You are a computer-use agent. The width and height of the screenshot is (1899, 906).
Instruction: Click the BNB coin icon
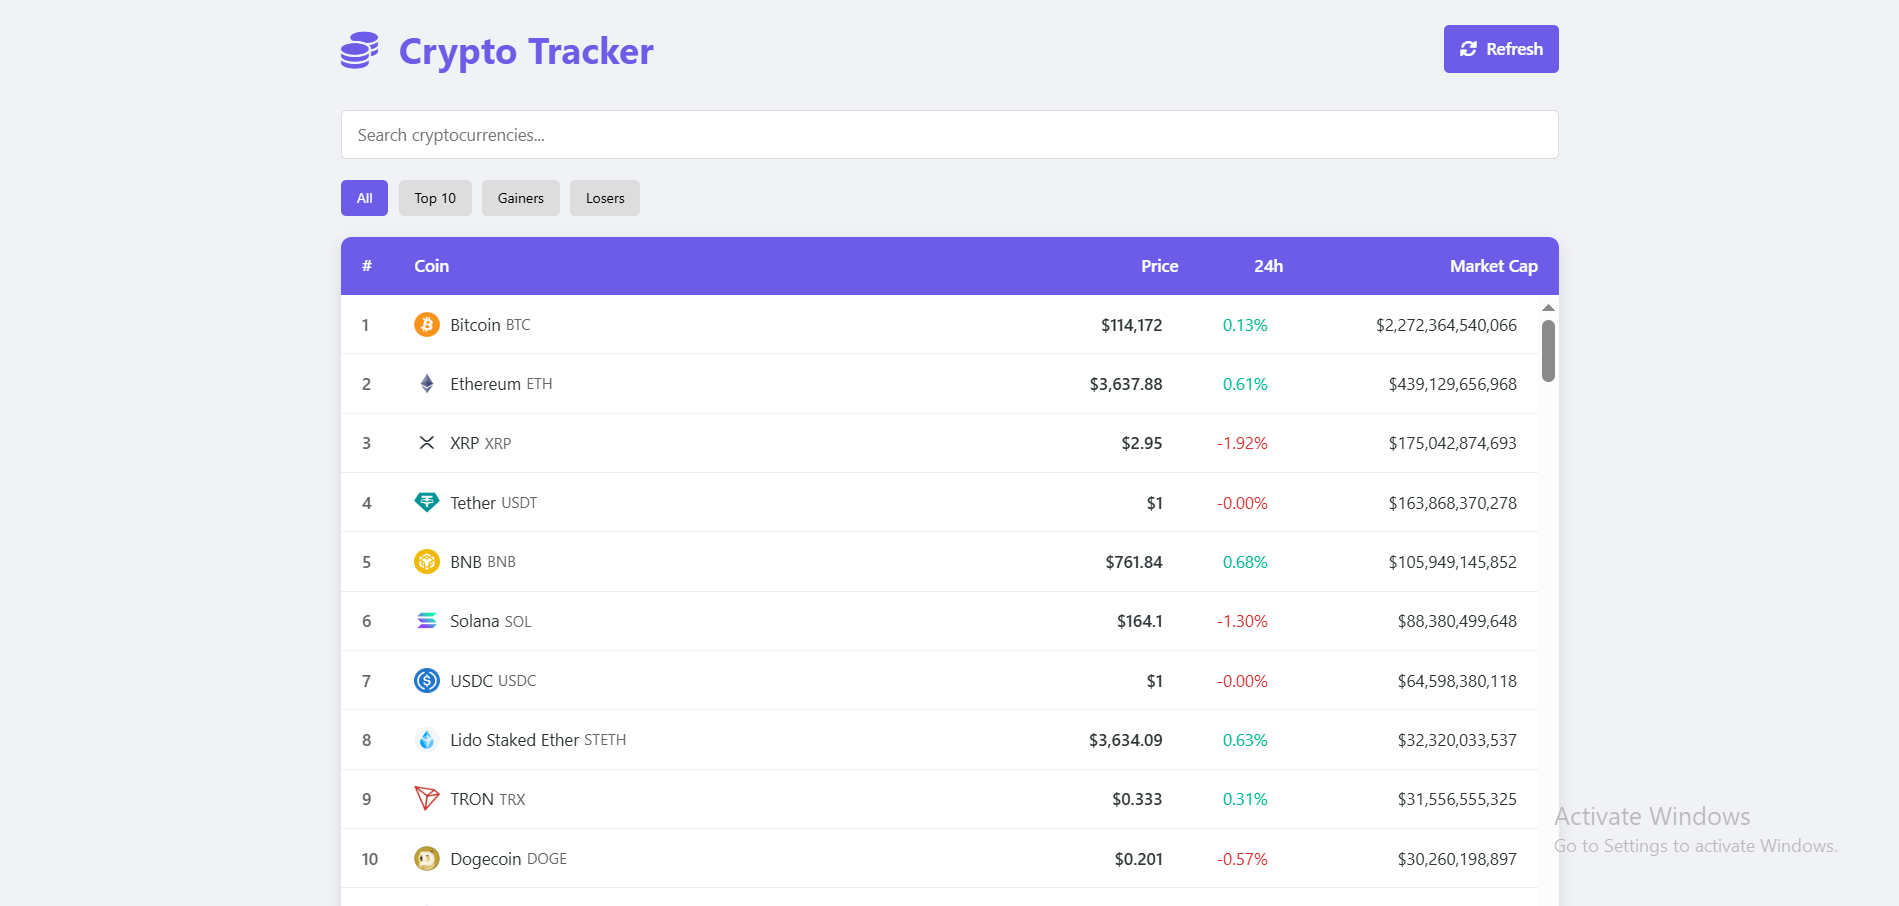(427, 561)
